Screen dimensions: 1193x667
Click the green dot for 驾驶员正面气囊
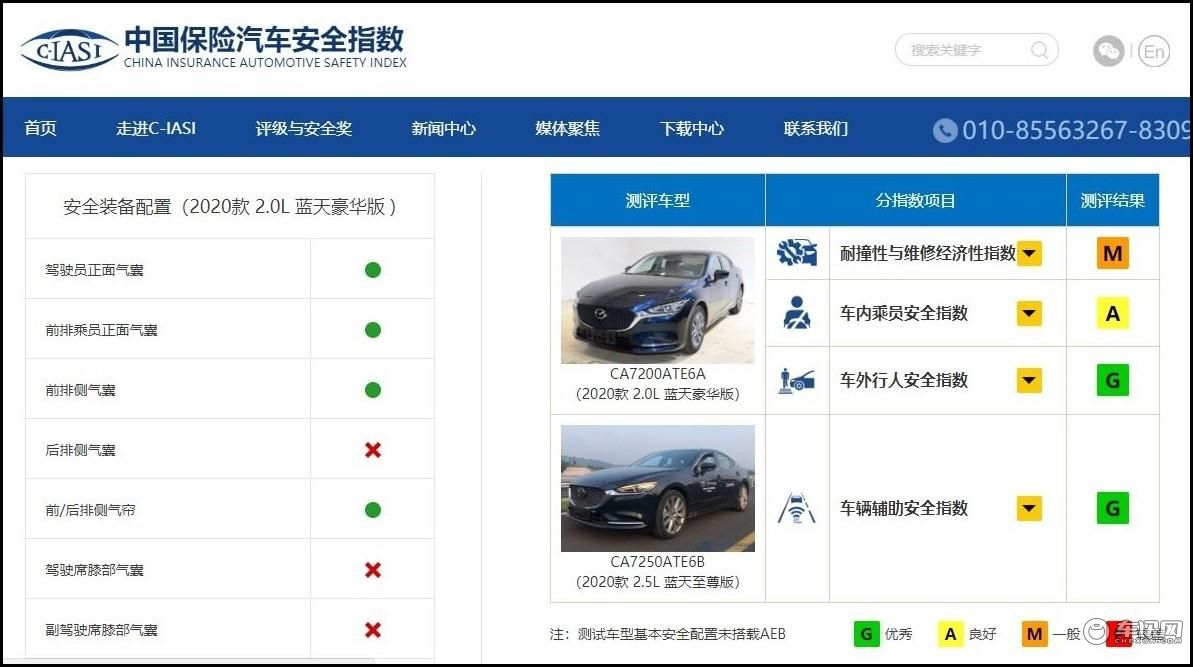373,270
